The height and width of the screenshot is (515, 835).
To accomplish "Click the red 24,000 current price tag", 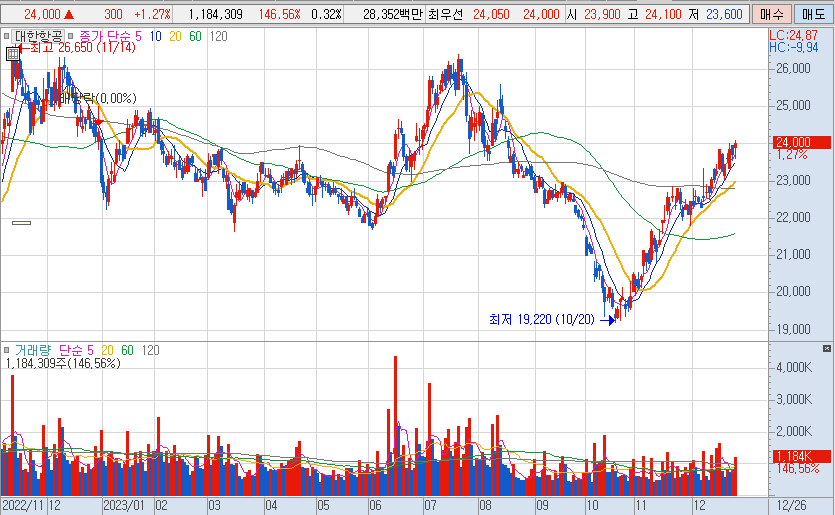I will coord(801,142).
